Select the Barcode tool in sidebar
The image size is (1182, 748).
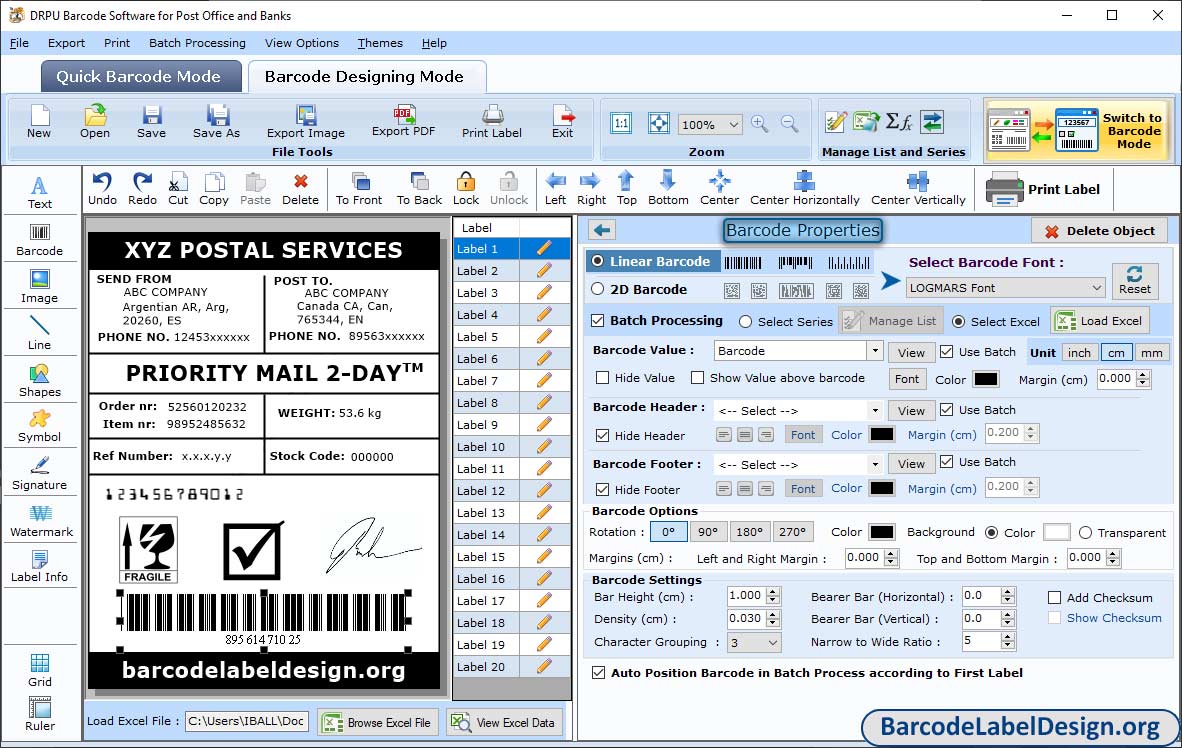pos(39,240)
